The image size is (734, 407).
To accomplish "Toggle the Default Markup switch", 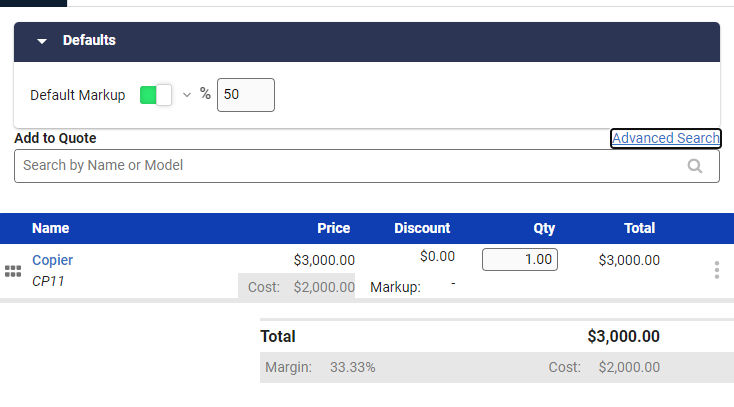I will (x=156, y=95).
